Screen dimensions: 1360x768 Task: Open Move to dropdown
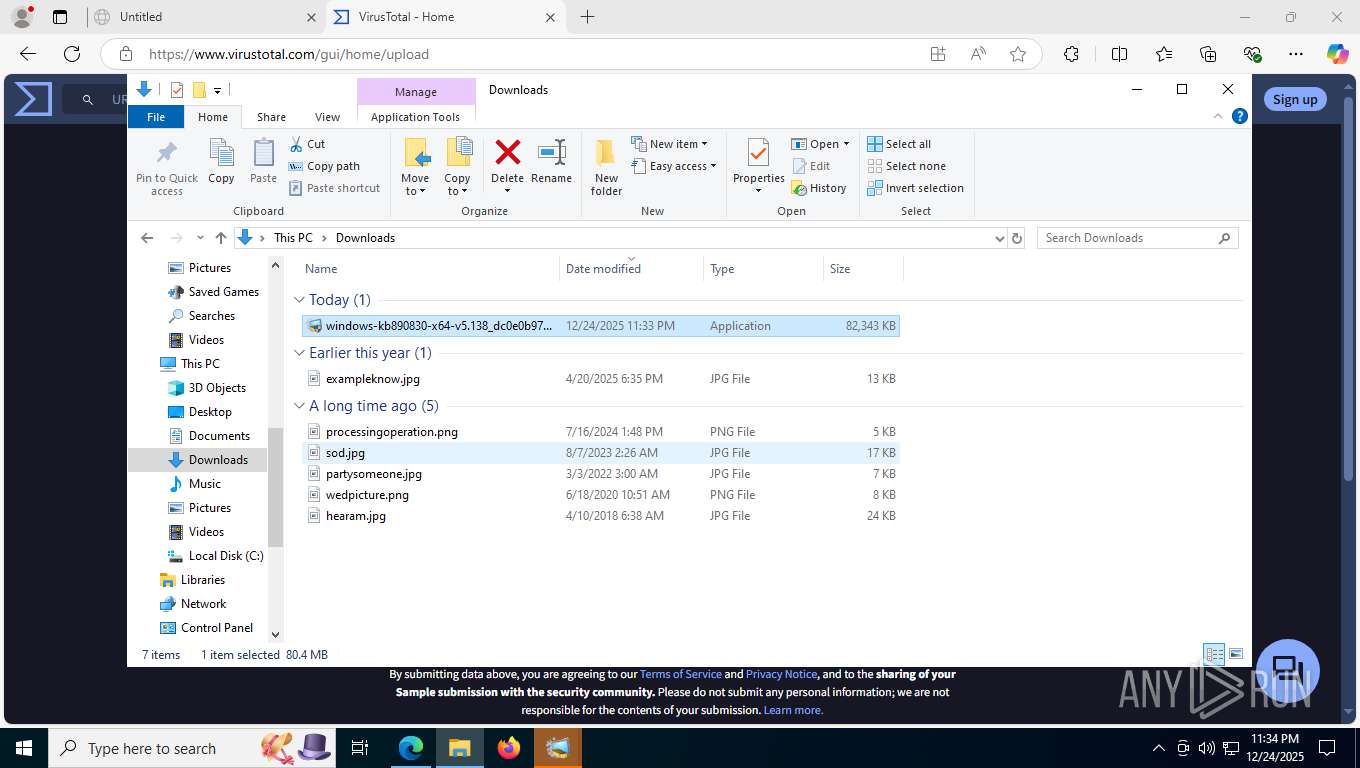click(415, 185)
